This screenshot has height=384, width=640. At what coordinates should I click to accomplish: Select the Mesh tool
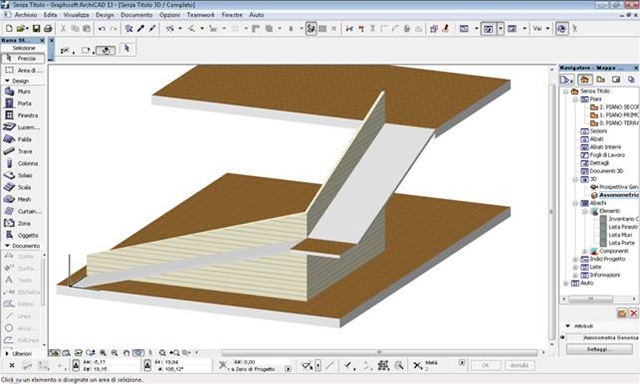(23, 199)
